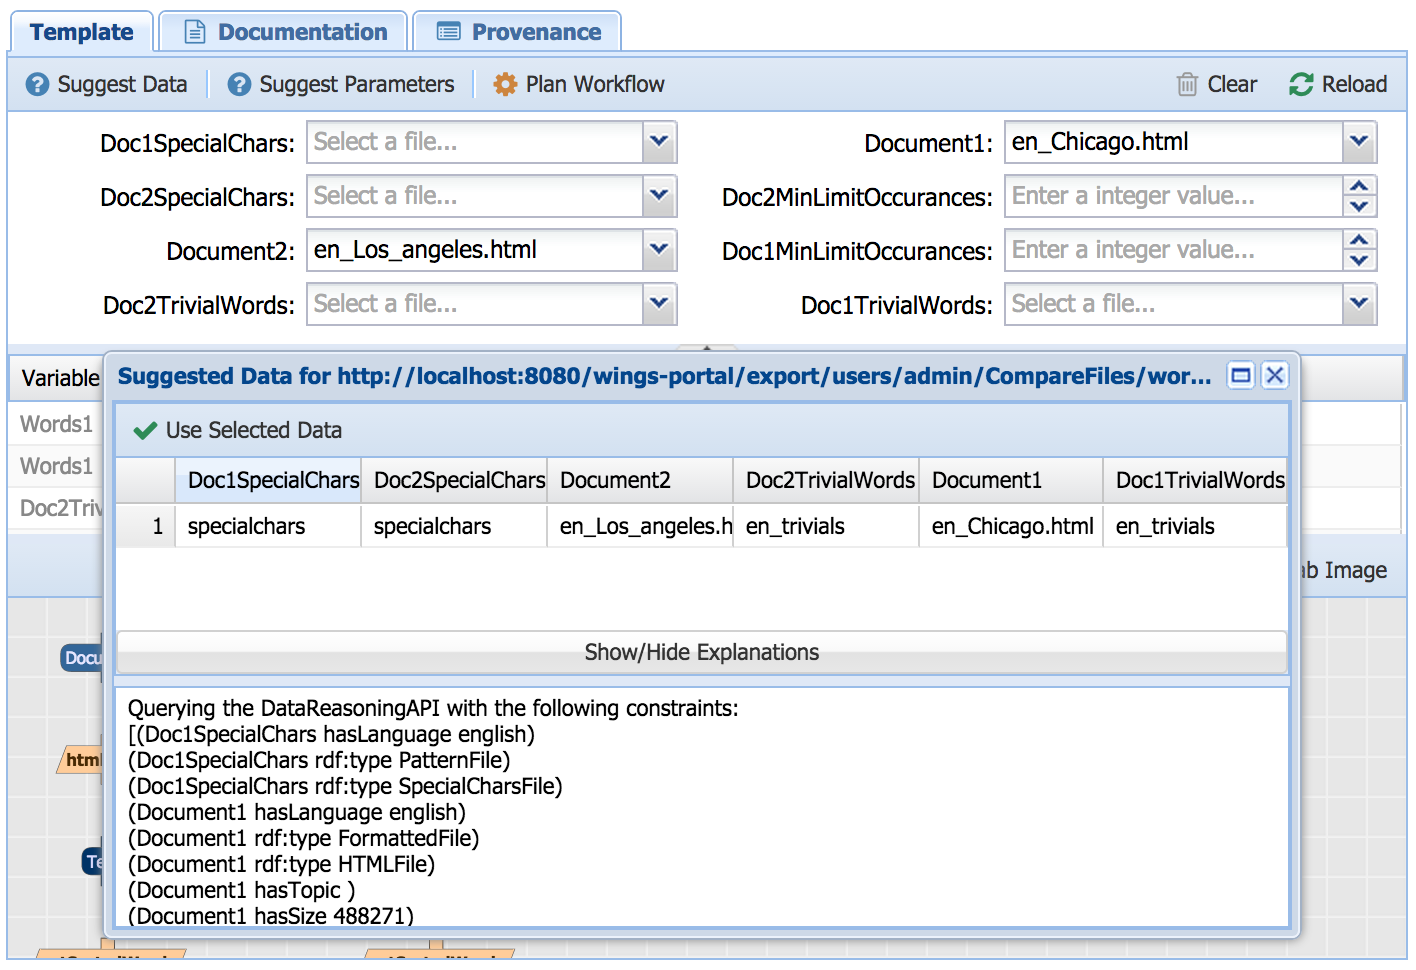Image resolution: width=1416 pixels, height=970 pixels.
Task: Click the Show/Hide Explanations button
Action: tap(701, 653)
